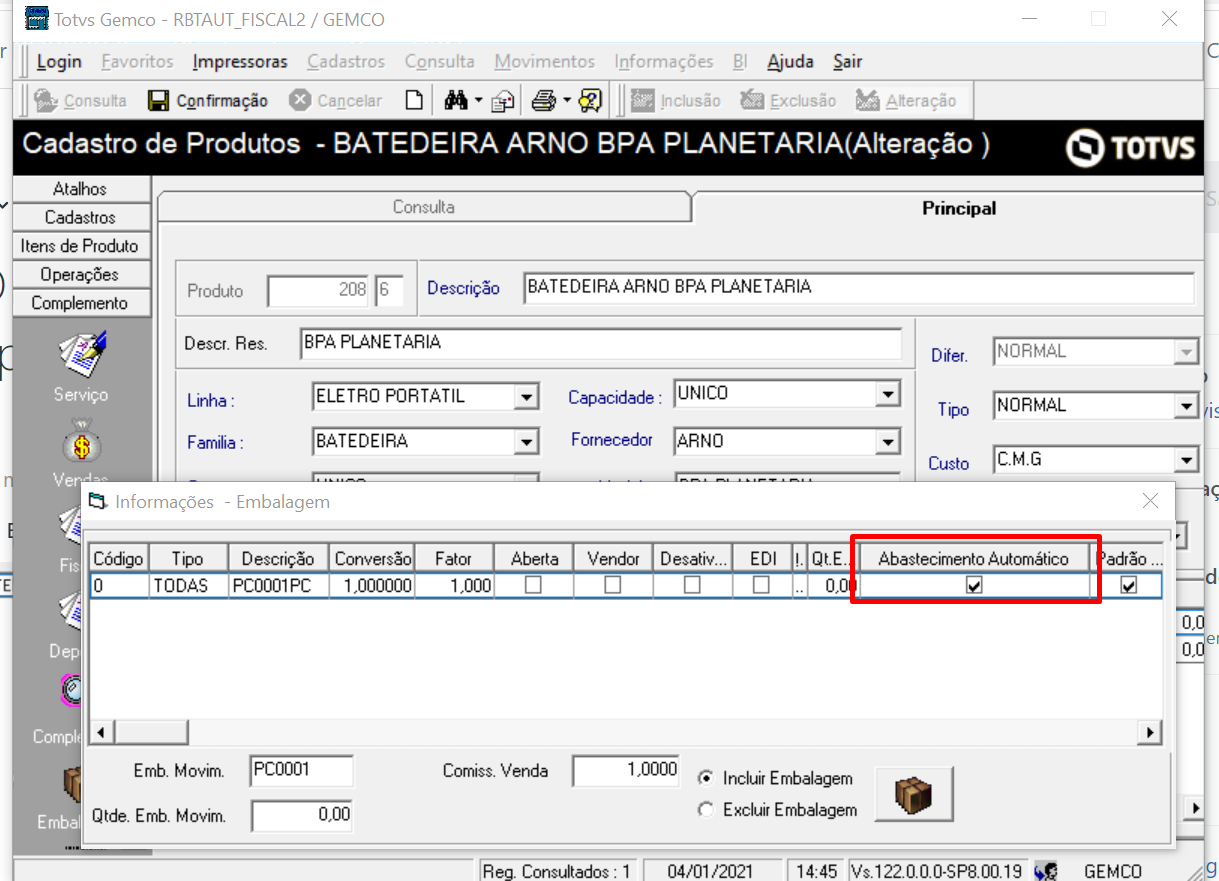Expand the Linha dropdown
The image size is (1219, 881).
[x=527, y=397]
